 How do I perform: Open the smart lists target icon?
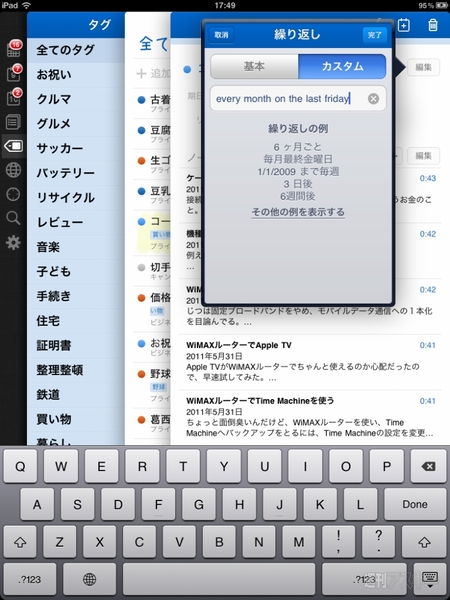pos(13,194)
